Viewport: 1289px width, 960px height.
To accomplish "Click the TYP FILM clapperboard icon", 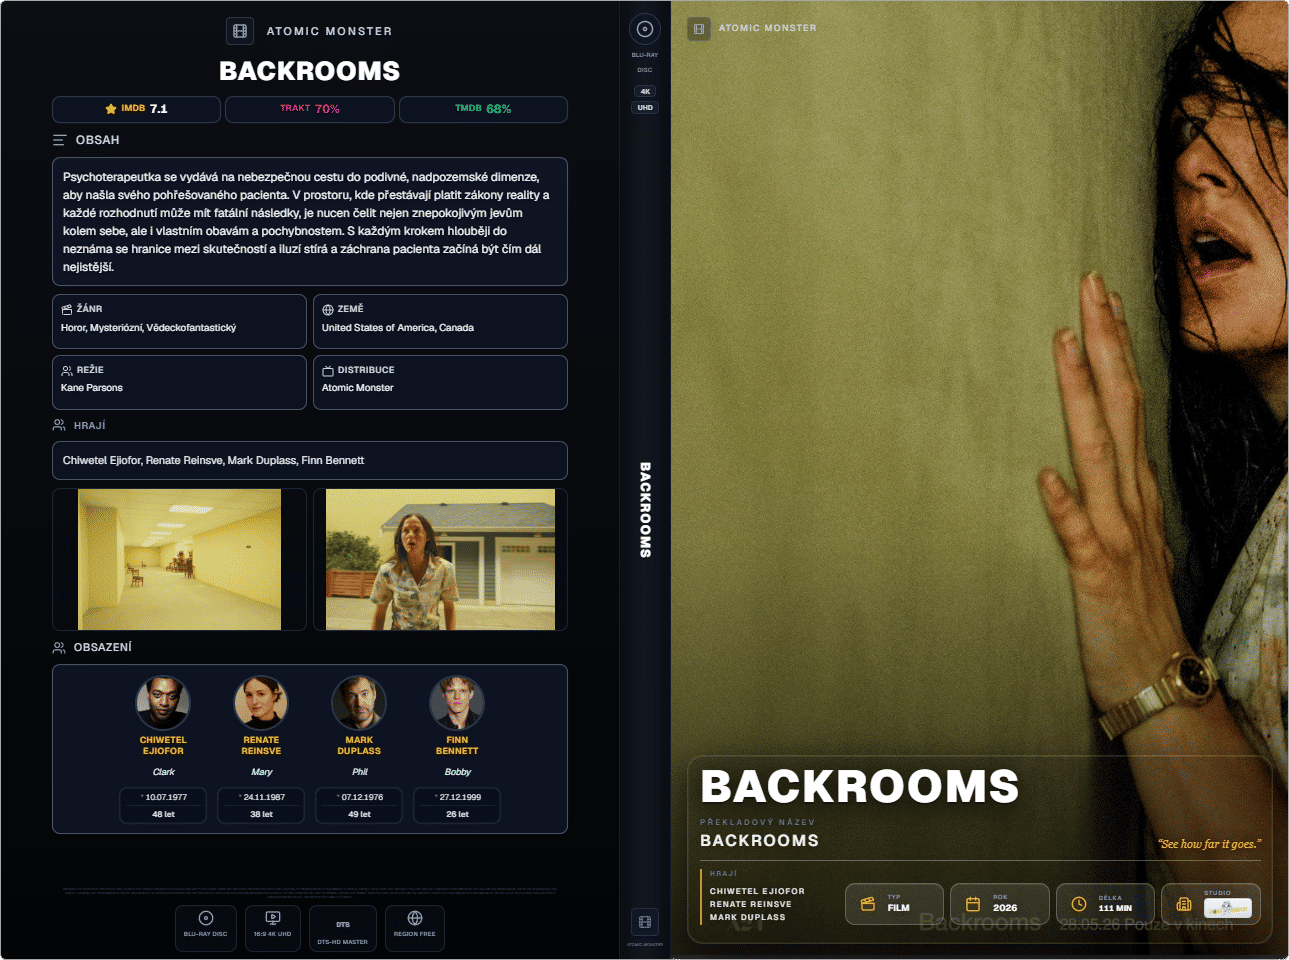I will click(868, 904).
